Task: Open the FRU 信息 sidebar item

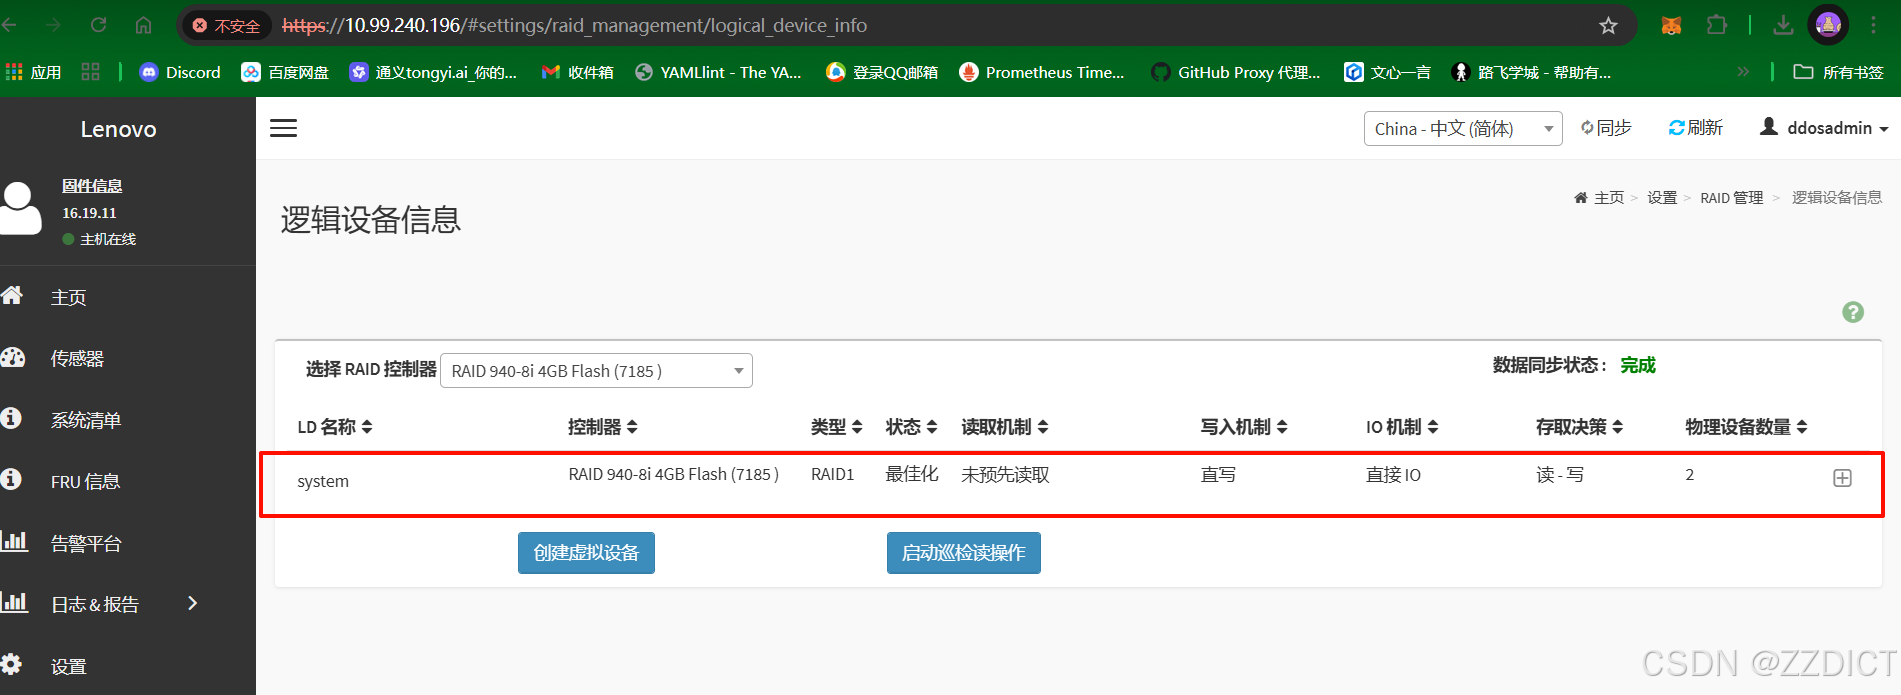Action: [86, 482]
